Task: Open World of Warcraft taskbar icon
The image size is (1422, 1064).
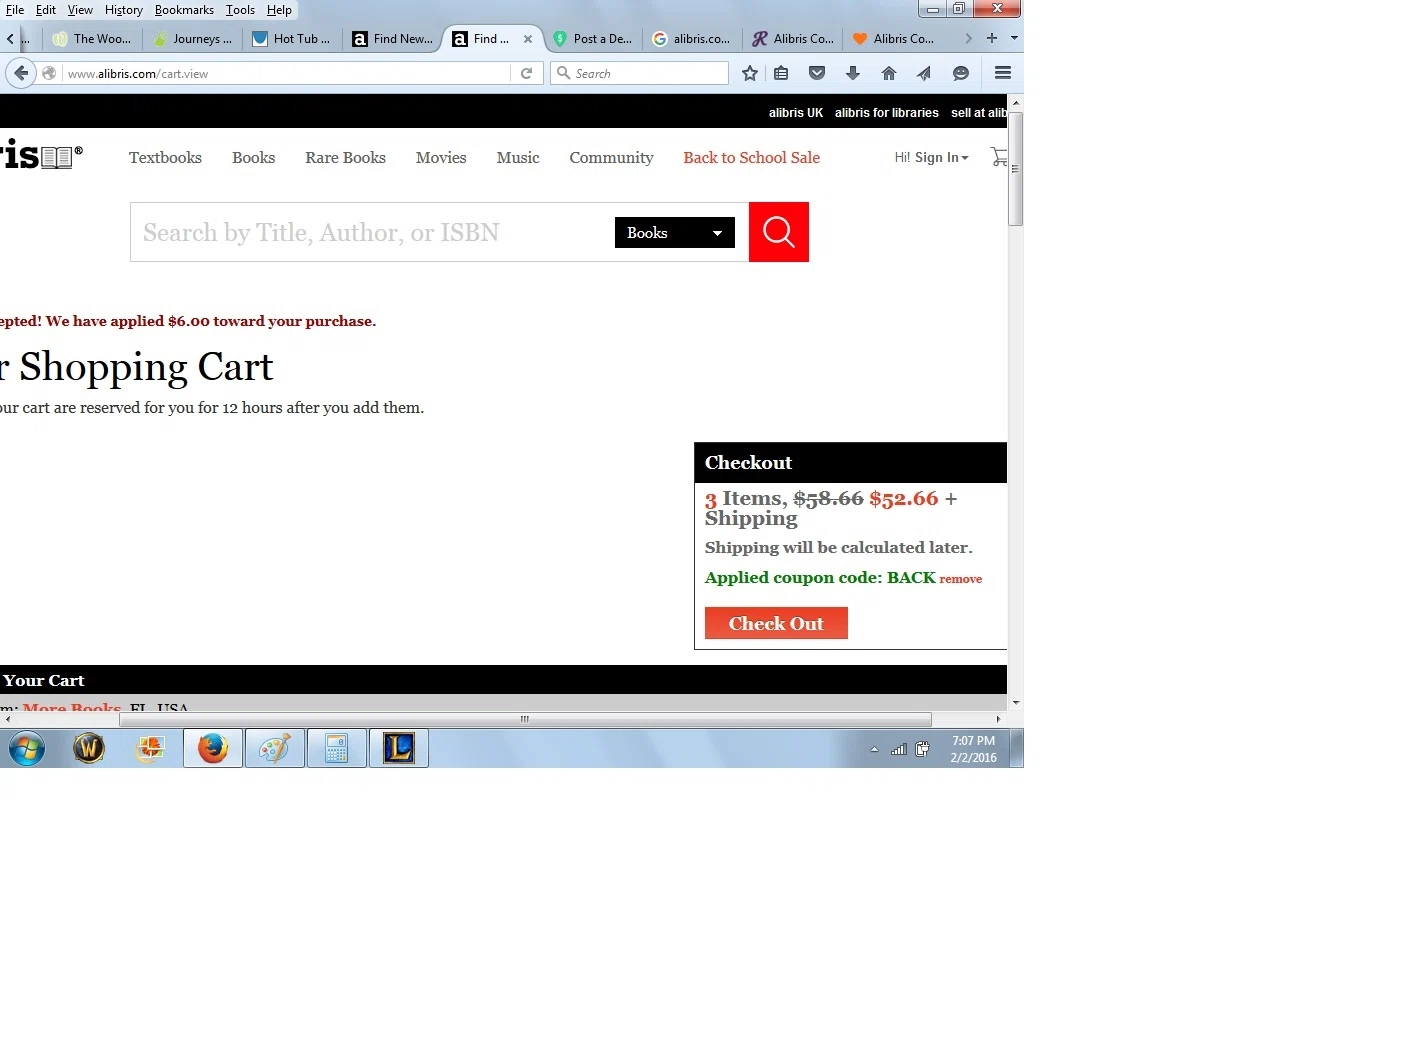Action: (89, 748)
